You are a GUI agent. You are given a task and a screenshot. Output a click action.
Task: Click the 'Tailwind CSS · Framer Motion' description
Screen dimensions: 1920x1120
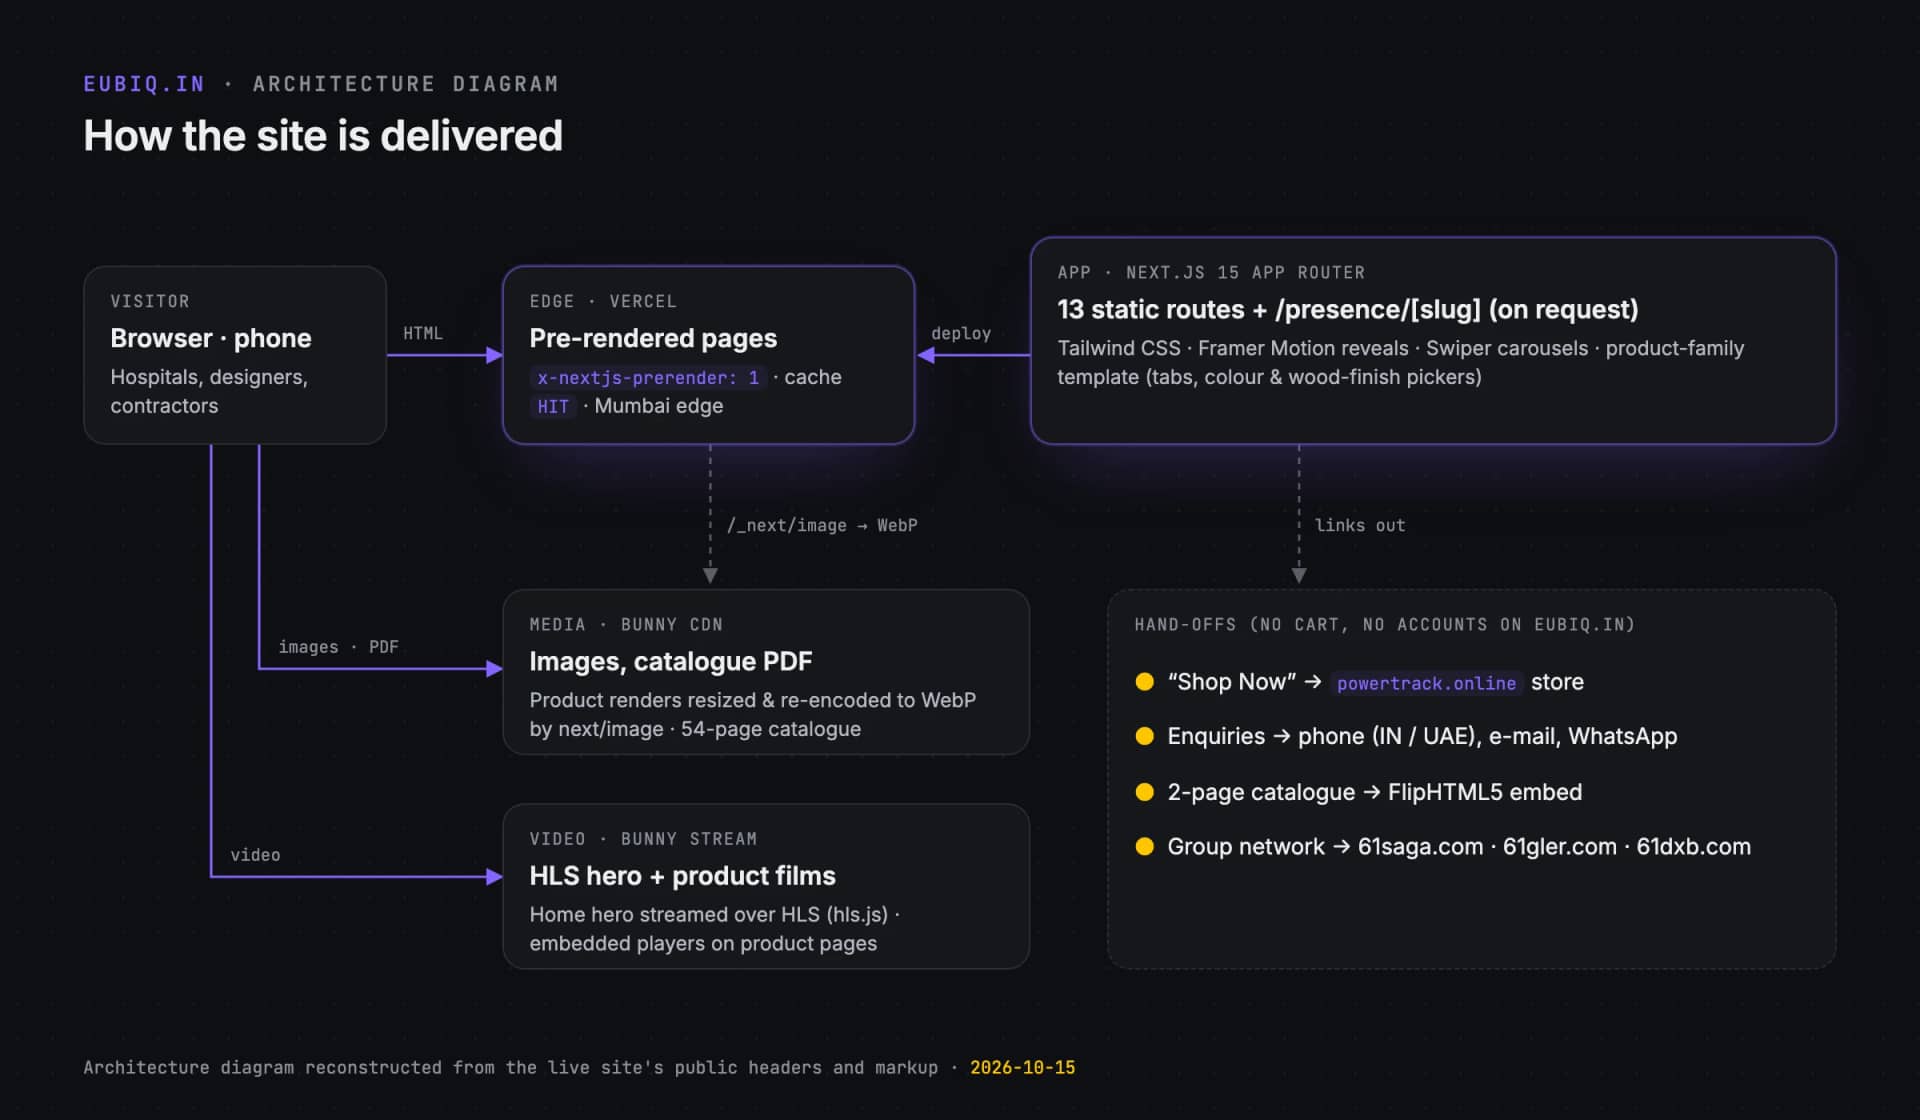(x=1401, y=362)
